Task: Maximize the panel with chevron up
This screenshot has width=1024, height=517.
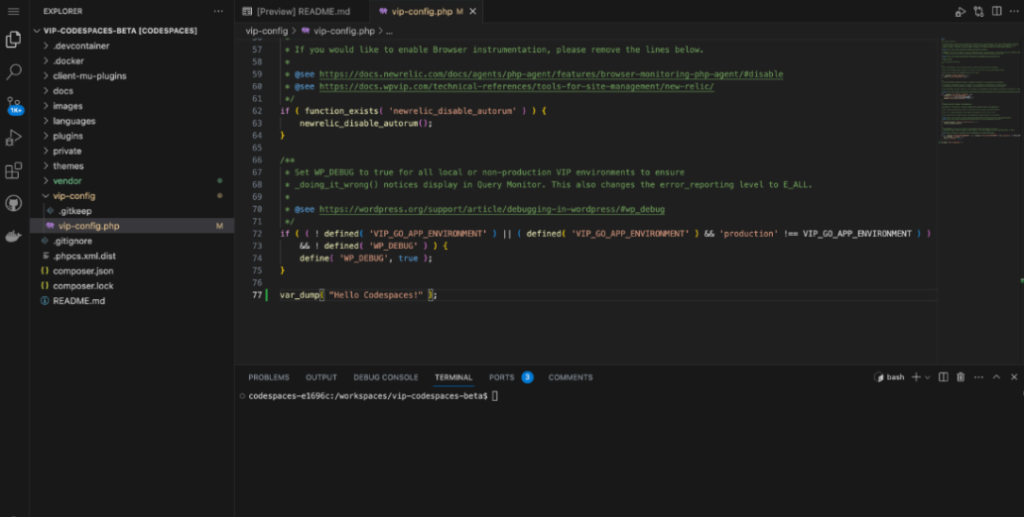Action: [x=997, y=377]
